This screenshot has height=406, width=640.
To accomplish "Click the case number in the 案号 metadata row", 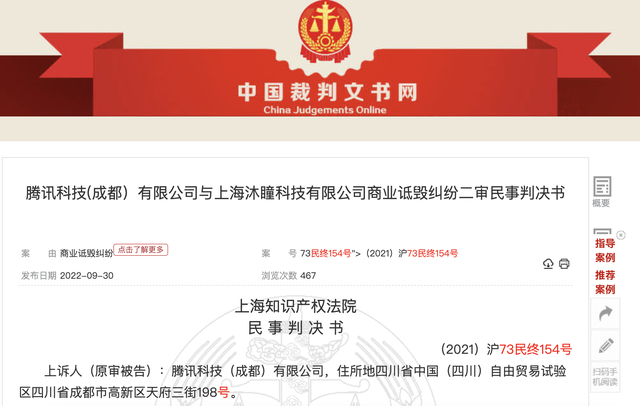I will (x=379, y=253).
